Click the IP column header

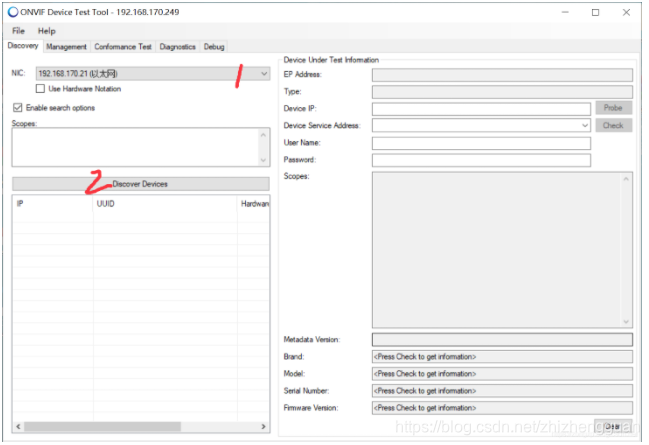pyautogui.click(x=53, y=204)
